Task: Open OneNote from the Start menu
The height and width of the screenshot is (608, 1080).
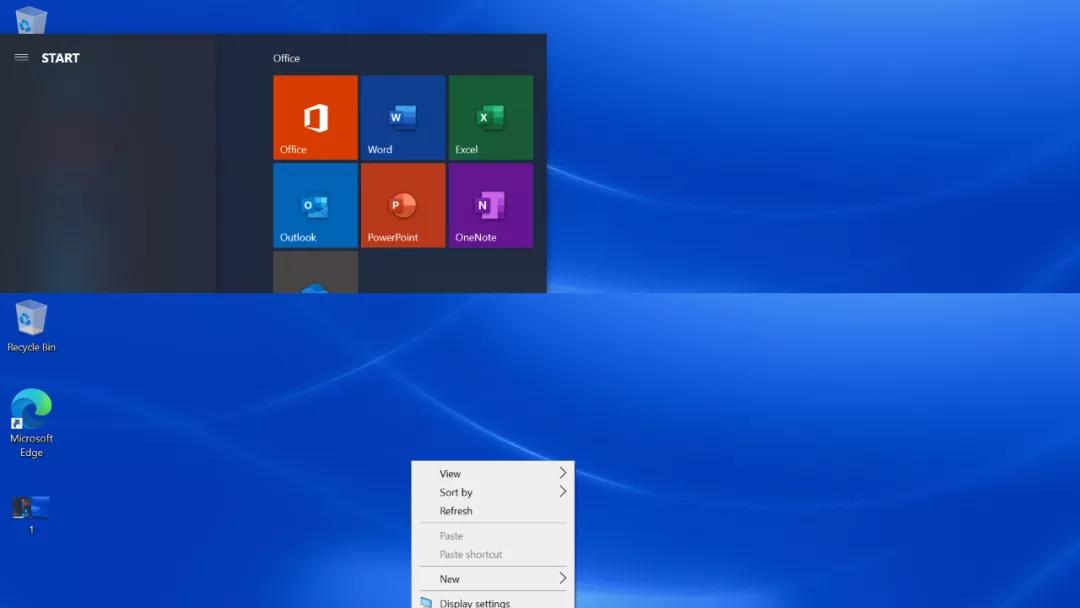Action: pos(490,204)
